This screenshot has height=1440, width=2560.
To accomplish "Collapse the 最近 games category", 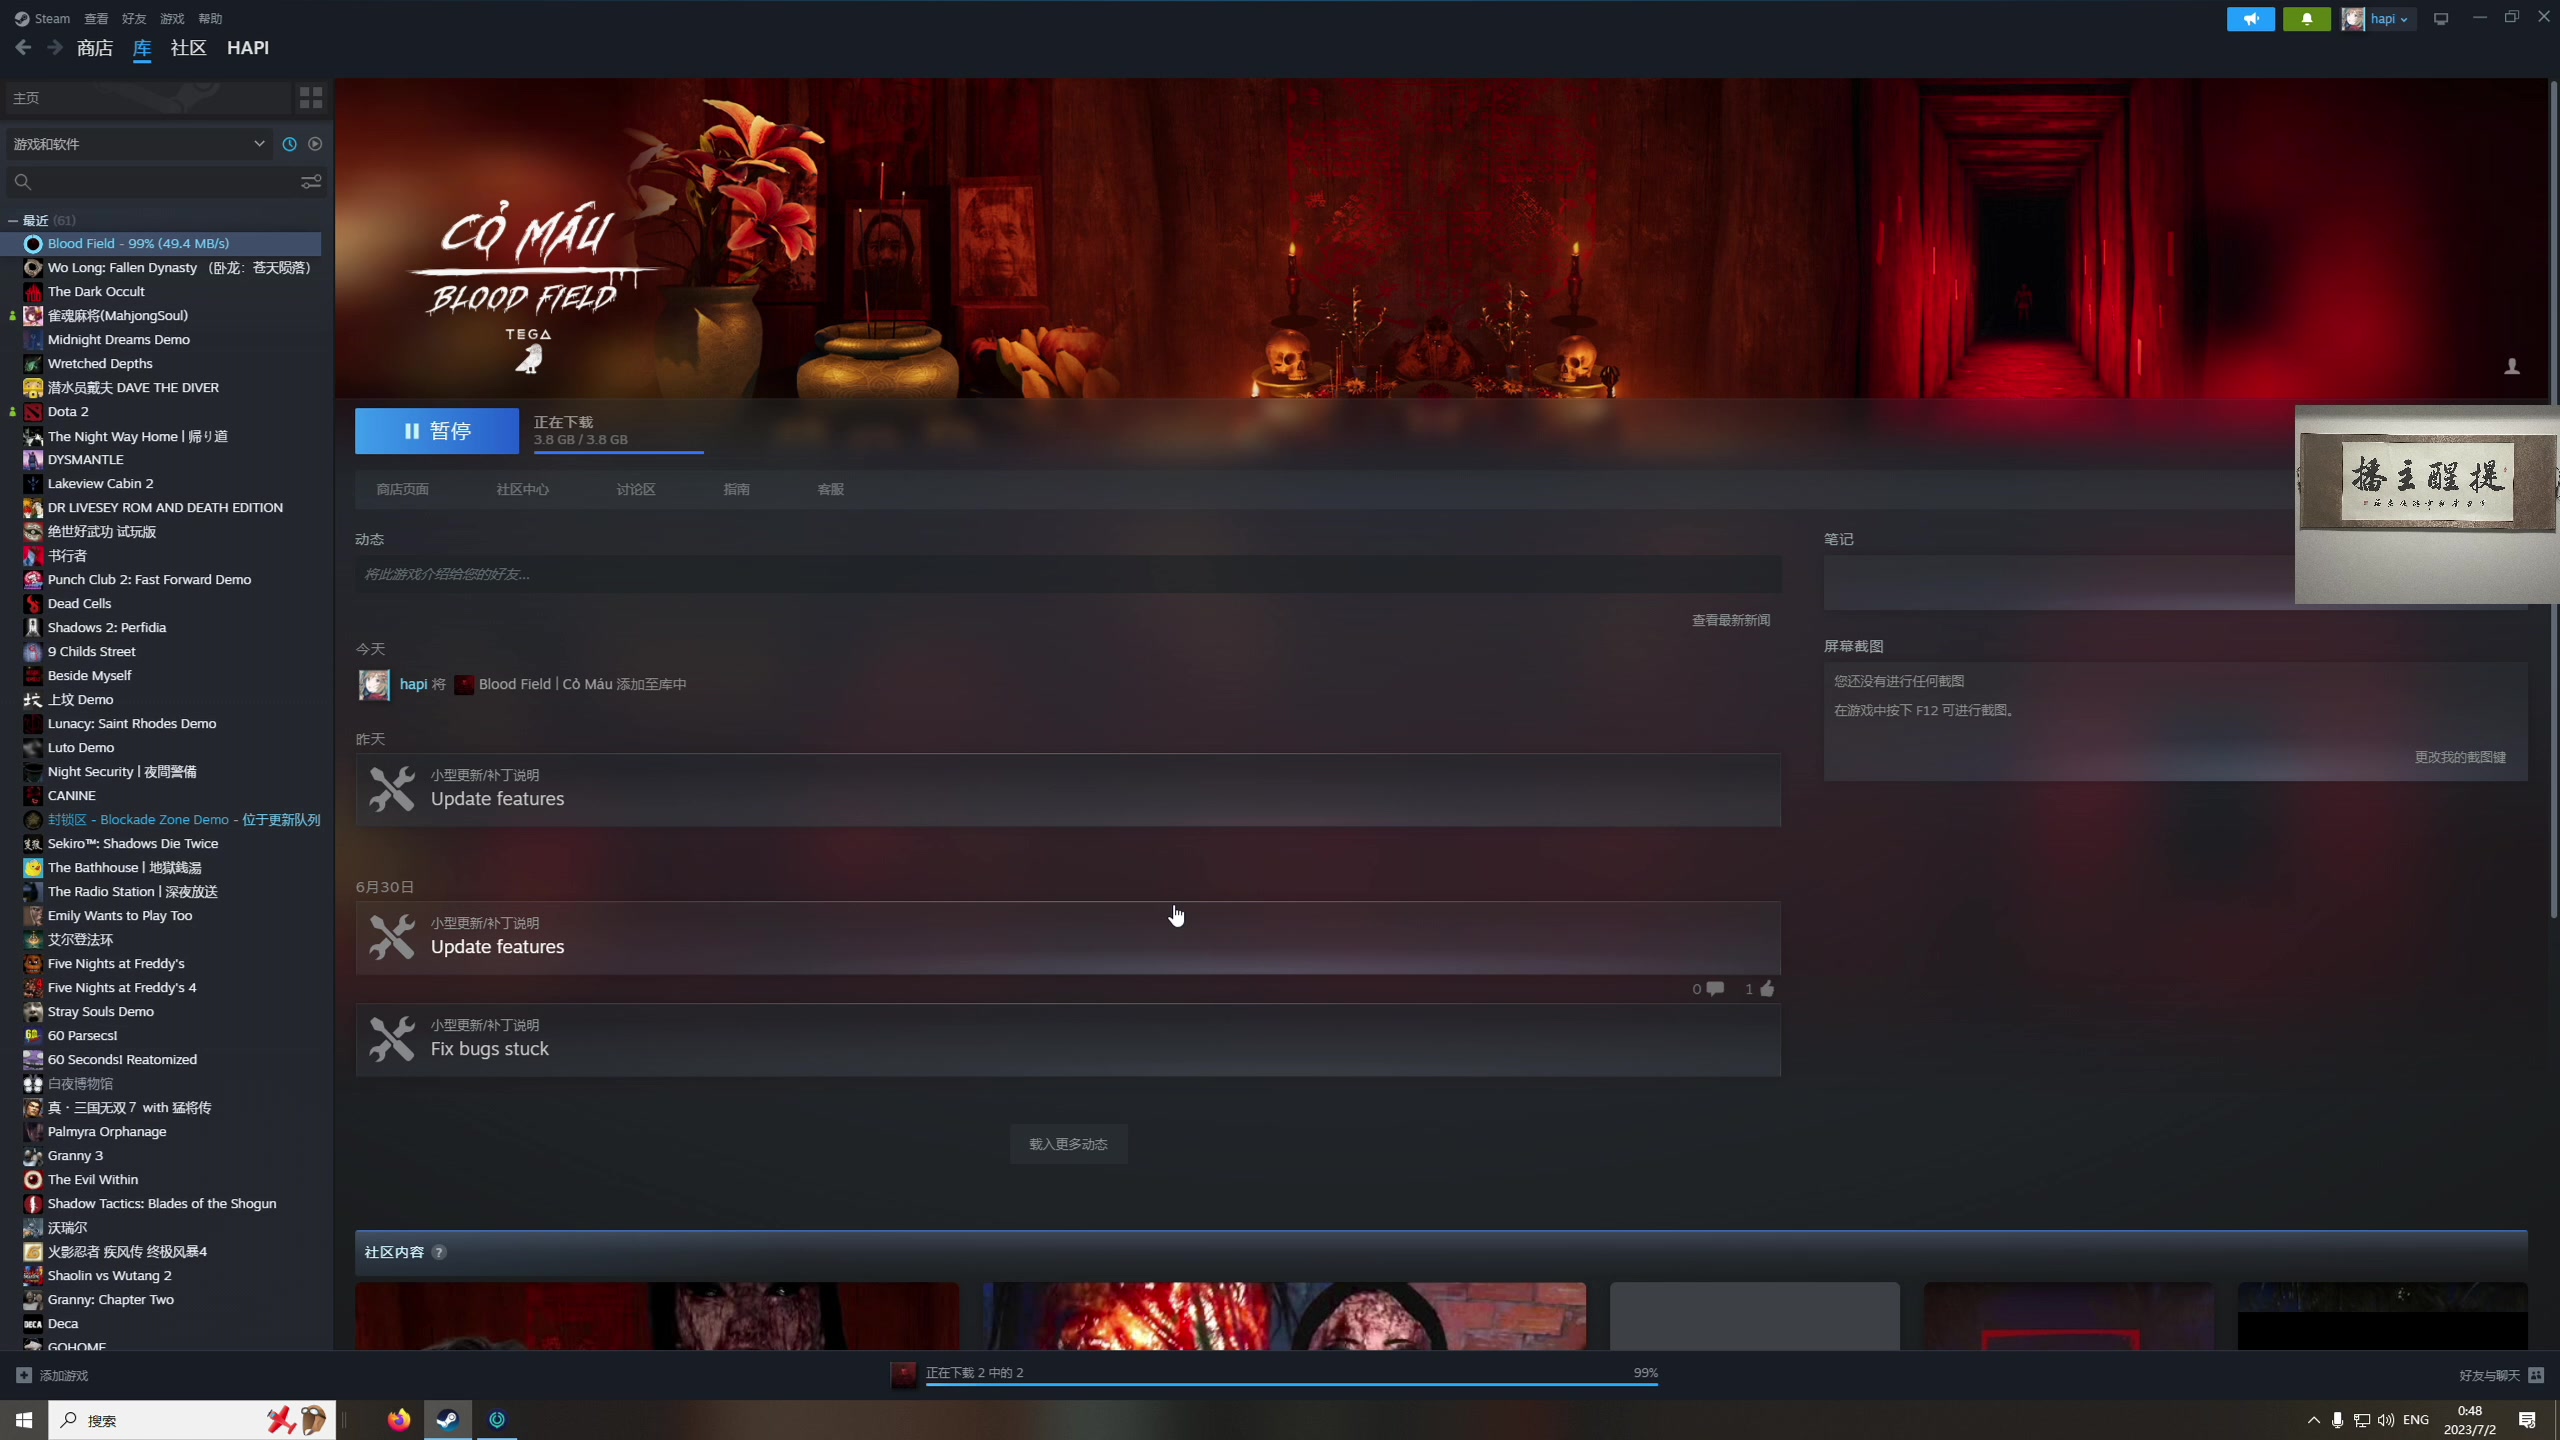I will point(13,220).
